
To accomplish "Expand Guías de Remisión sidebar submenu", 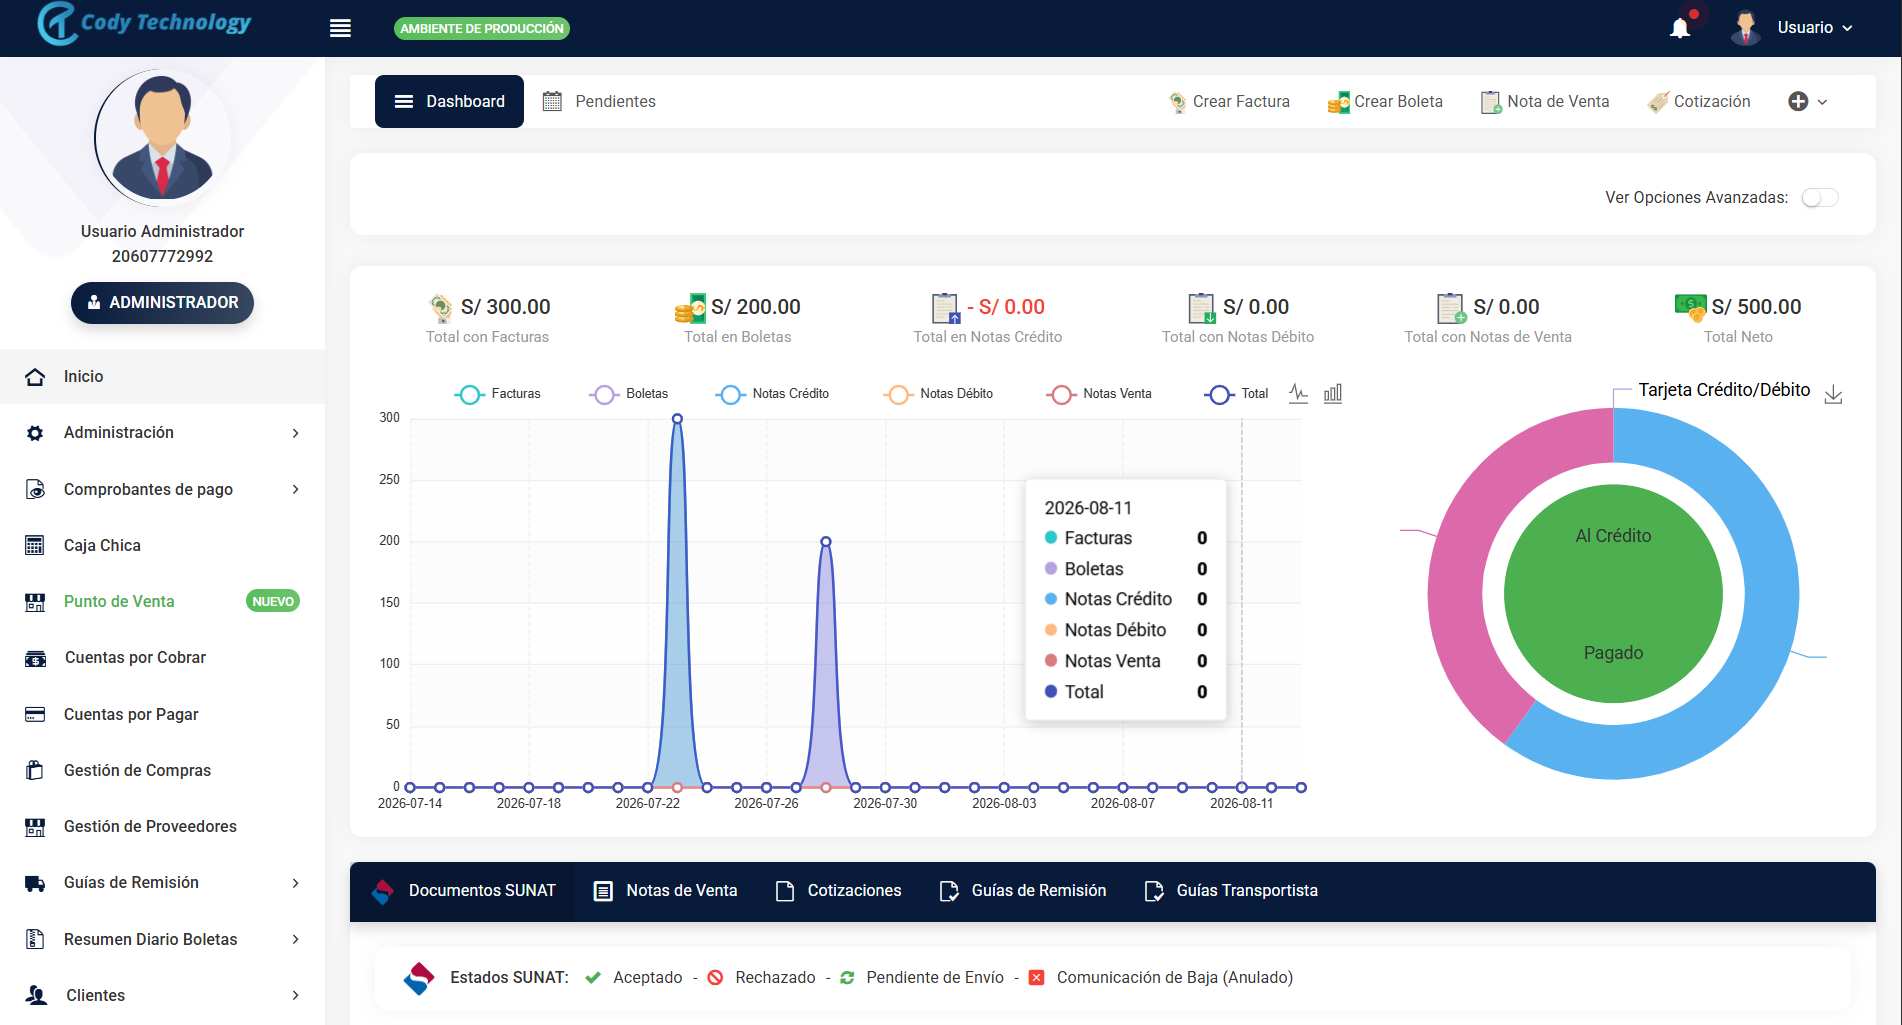I will tap(162, 883).
